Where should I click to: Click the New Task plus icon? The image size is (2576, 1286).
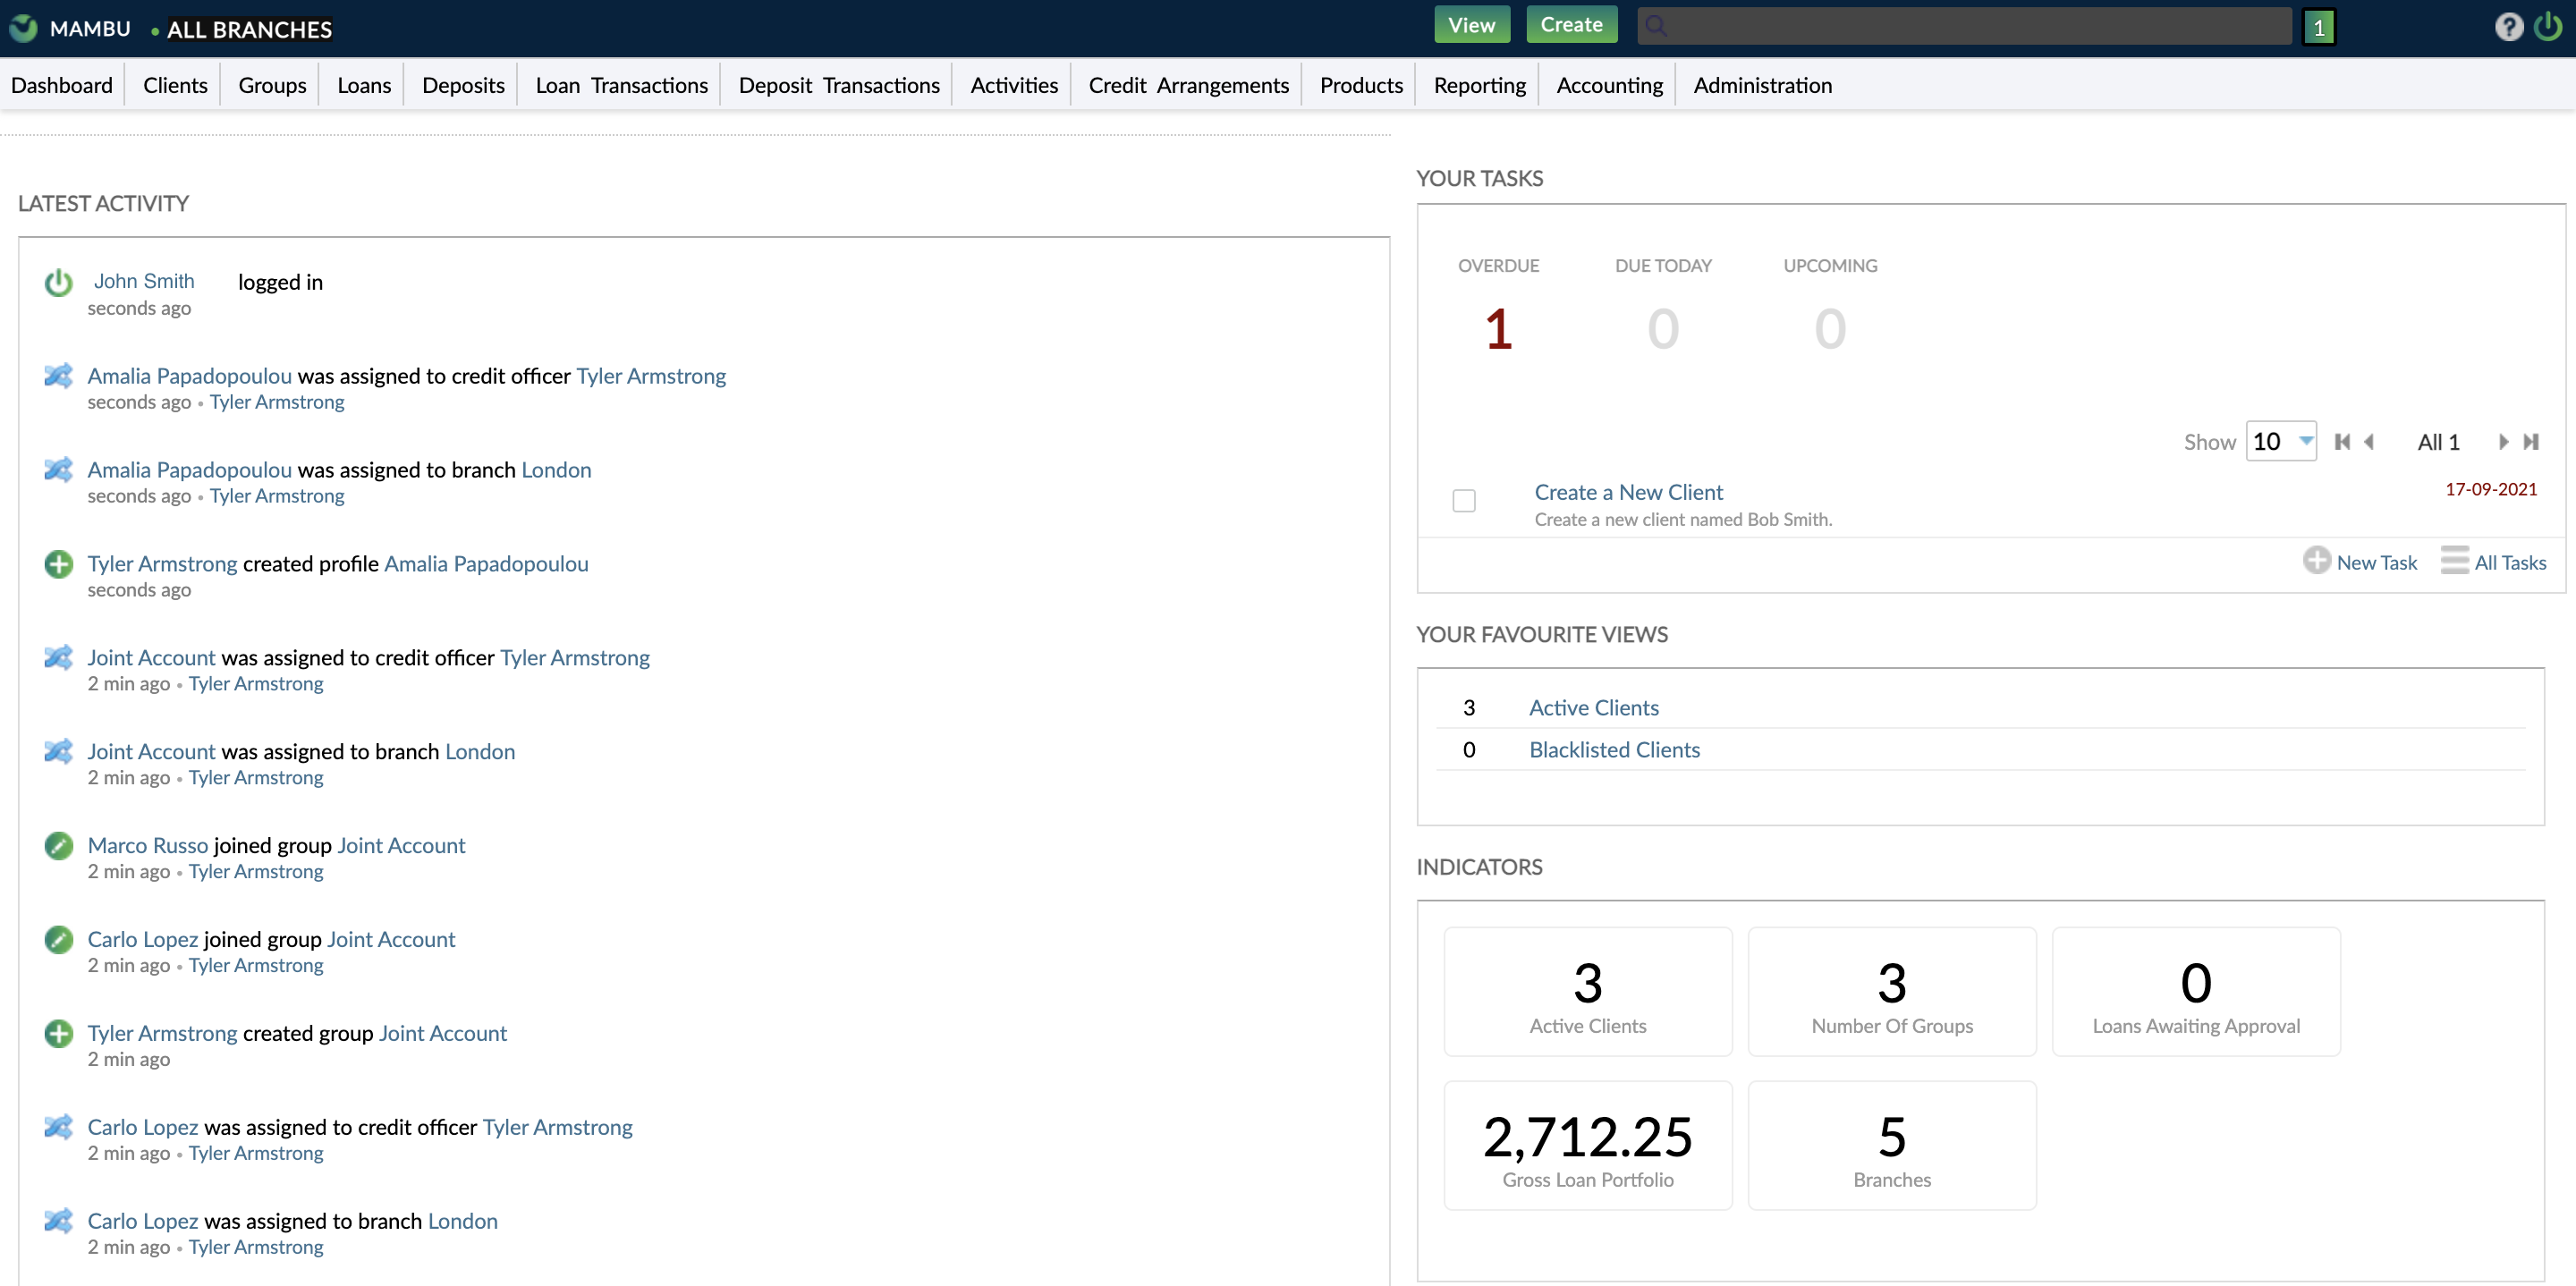click(2319, 561)
